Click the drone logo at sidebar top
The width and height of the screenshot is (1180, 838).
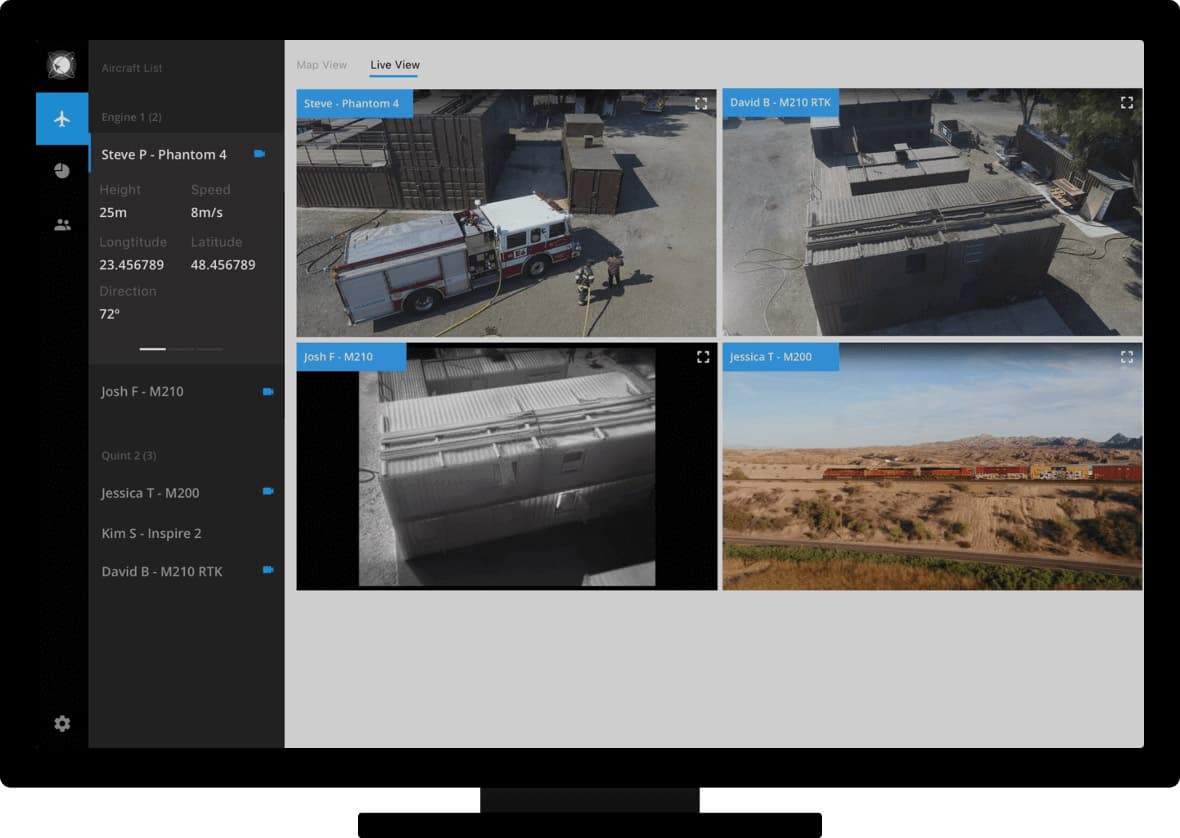[60, 64]
